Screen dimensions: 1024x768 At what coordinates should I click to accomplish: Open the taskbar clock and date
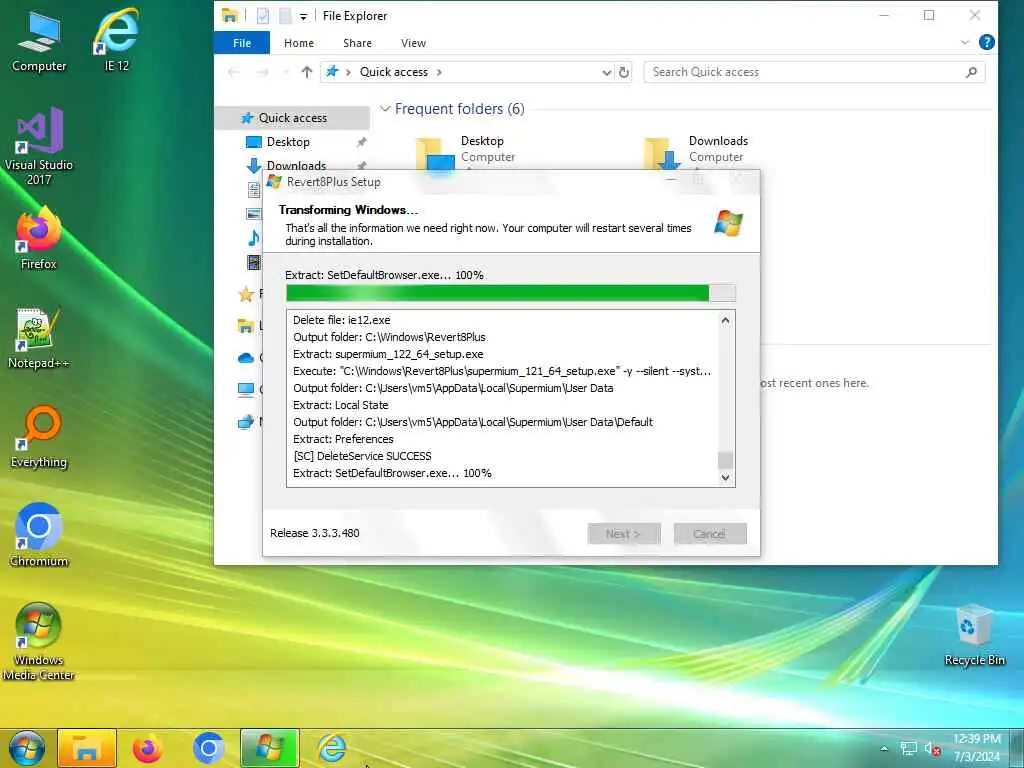976,748
